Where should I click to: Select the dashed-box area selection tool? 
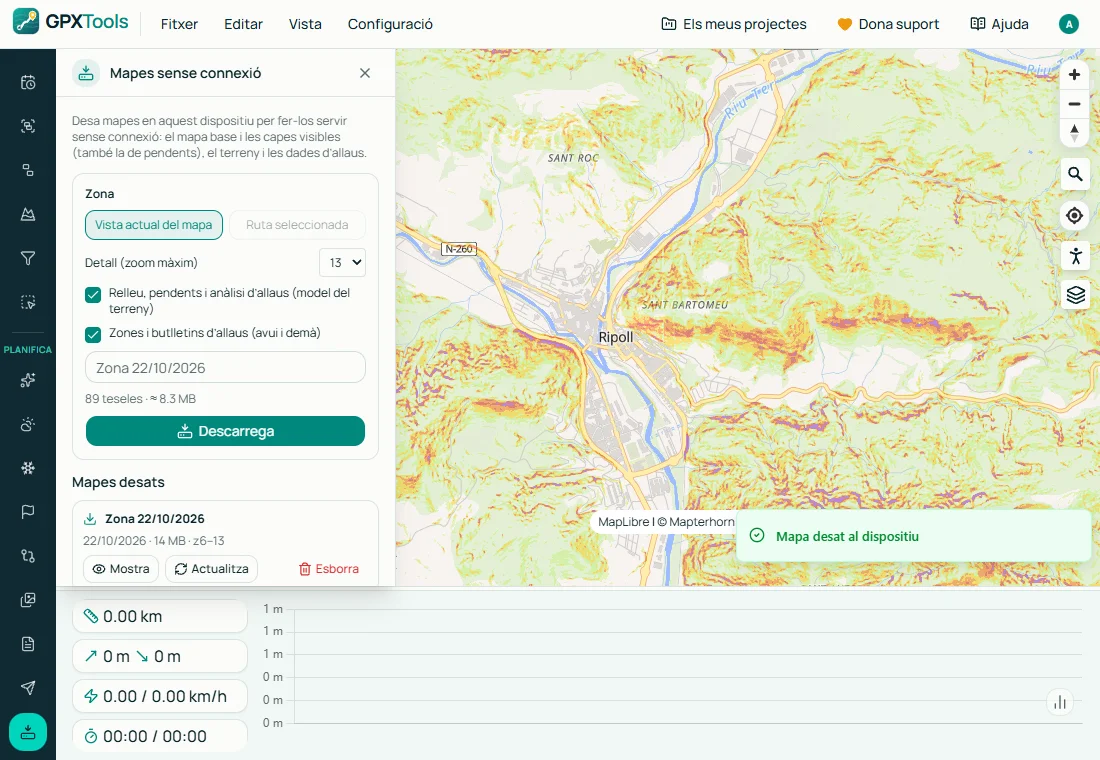coord(28,302)
